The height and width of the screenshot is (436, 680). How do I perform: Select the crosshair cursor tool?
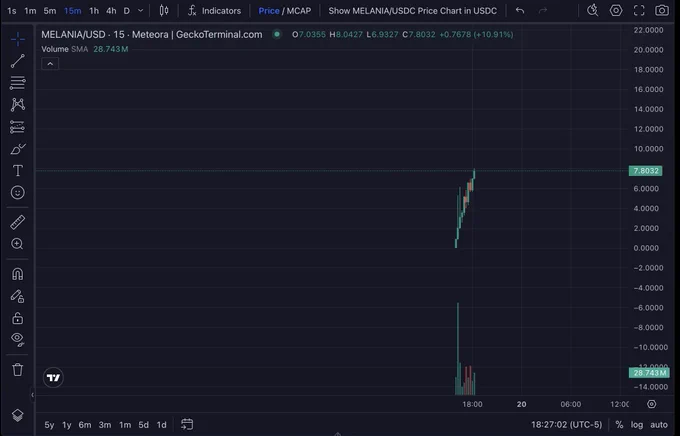[x=18, y=39]
